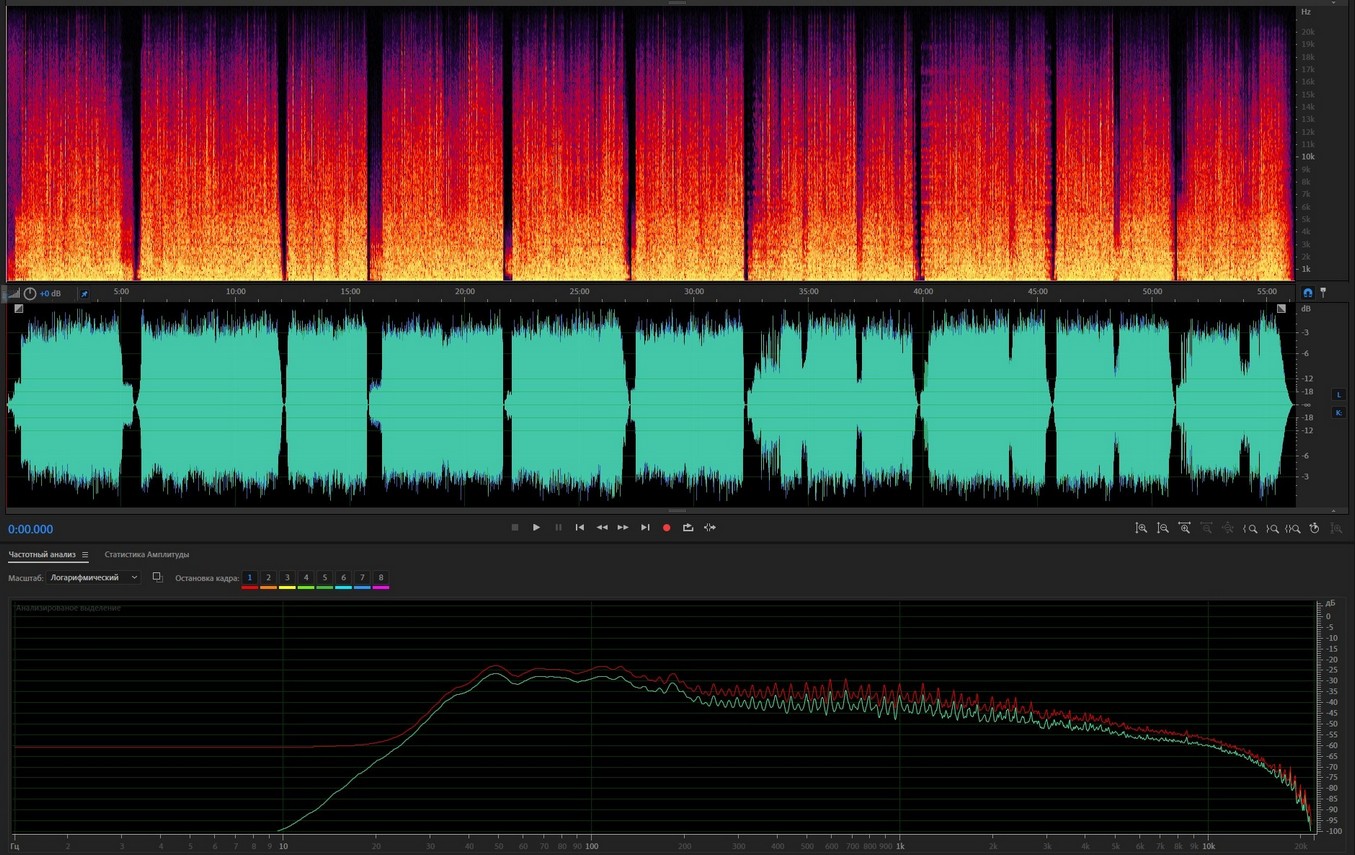The width and height of the screenshot is (1355, 855).
Task: Select the Частотный анализ tab
Action: [42, 555]
